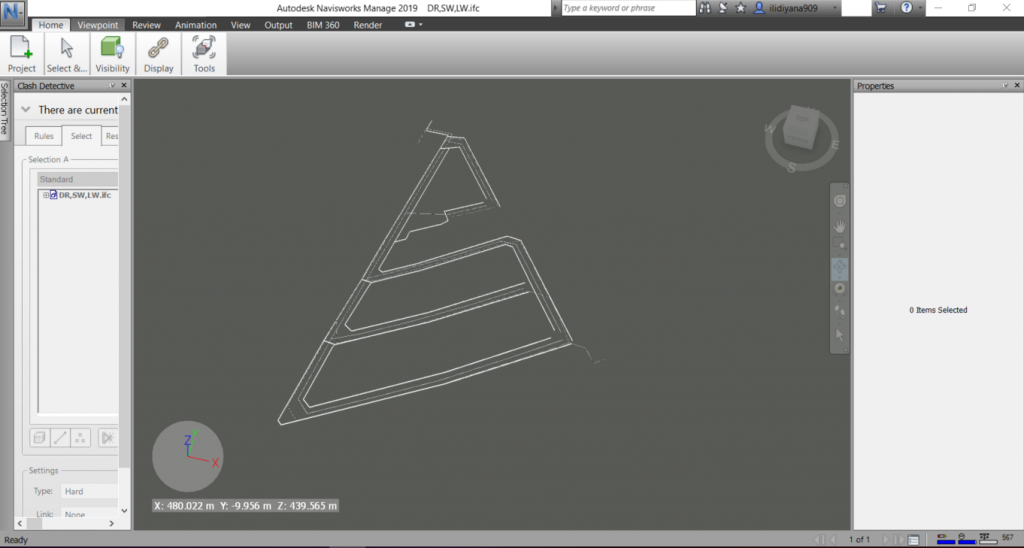Select the Look Around tool
The image size is (1024, 548).
(x=840, y=289)
